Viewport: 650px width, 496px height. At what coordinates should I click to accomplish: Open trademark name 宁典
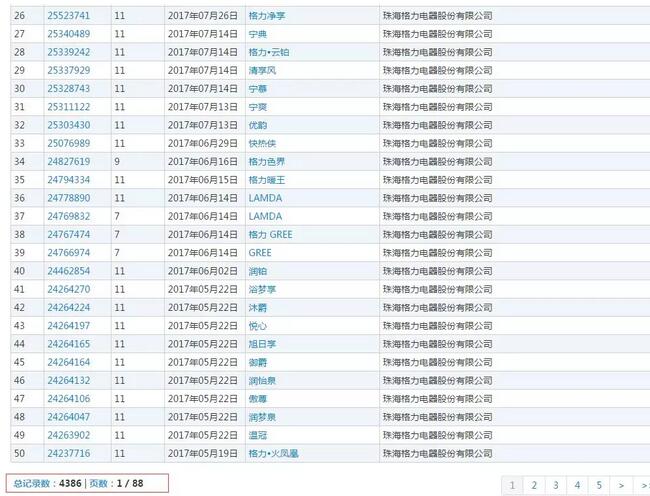coord(257,34)
